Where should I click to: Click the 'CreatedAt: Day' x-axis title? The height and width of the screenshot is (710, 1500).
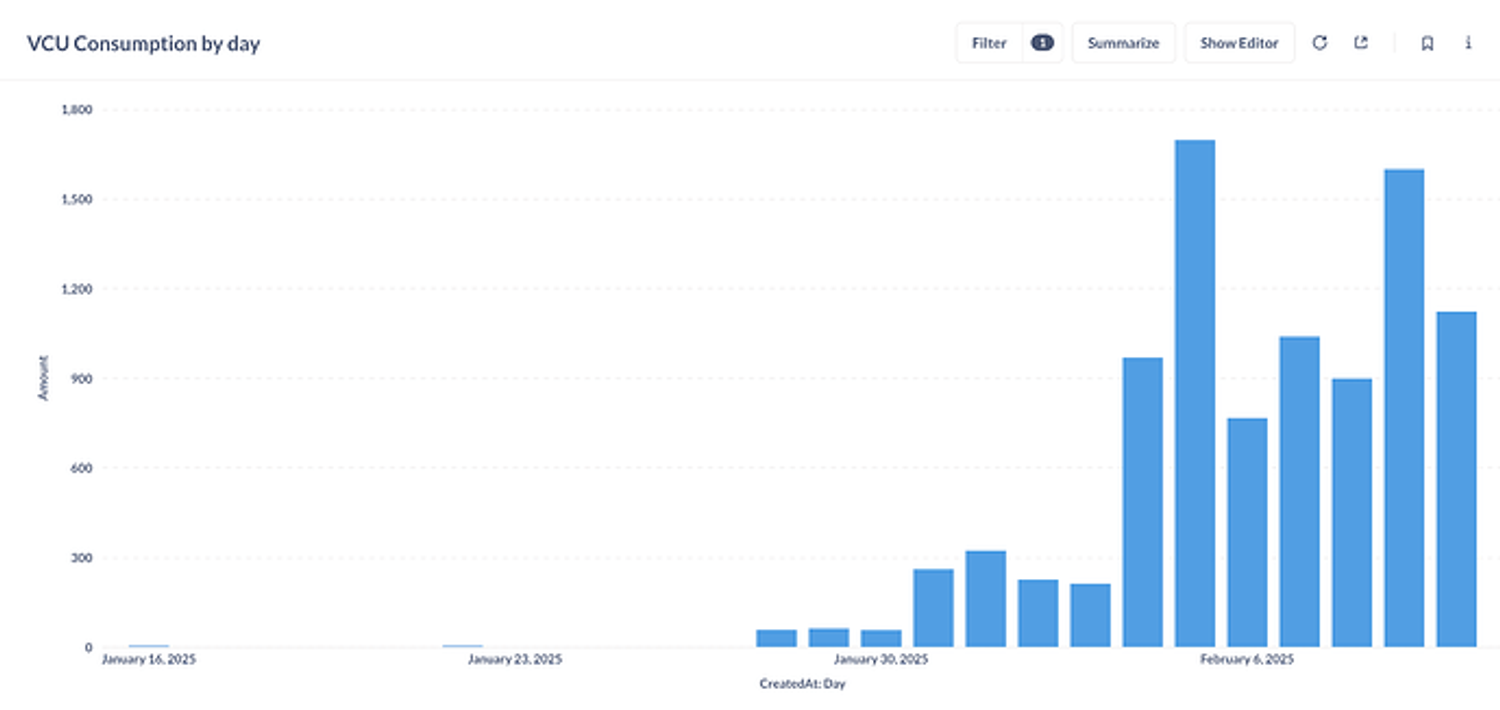[x=802, y=684]
